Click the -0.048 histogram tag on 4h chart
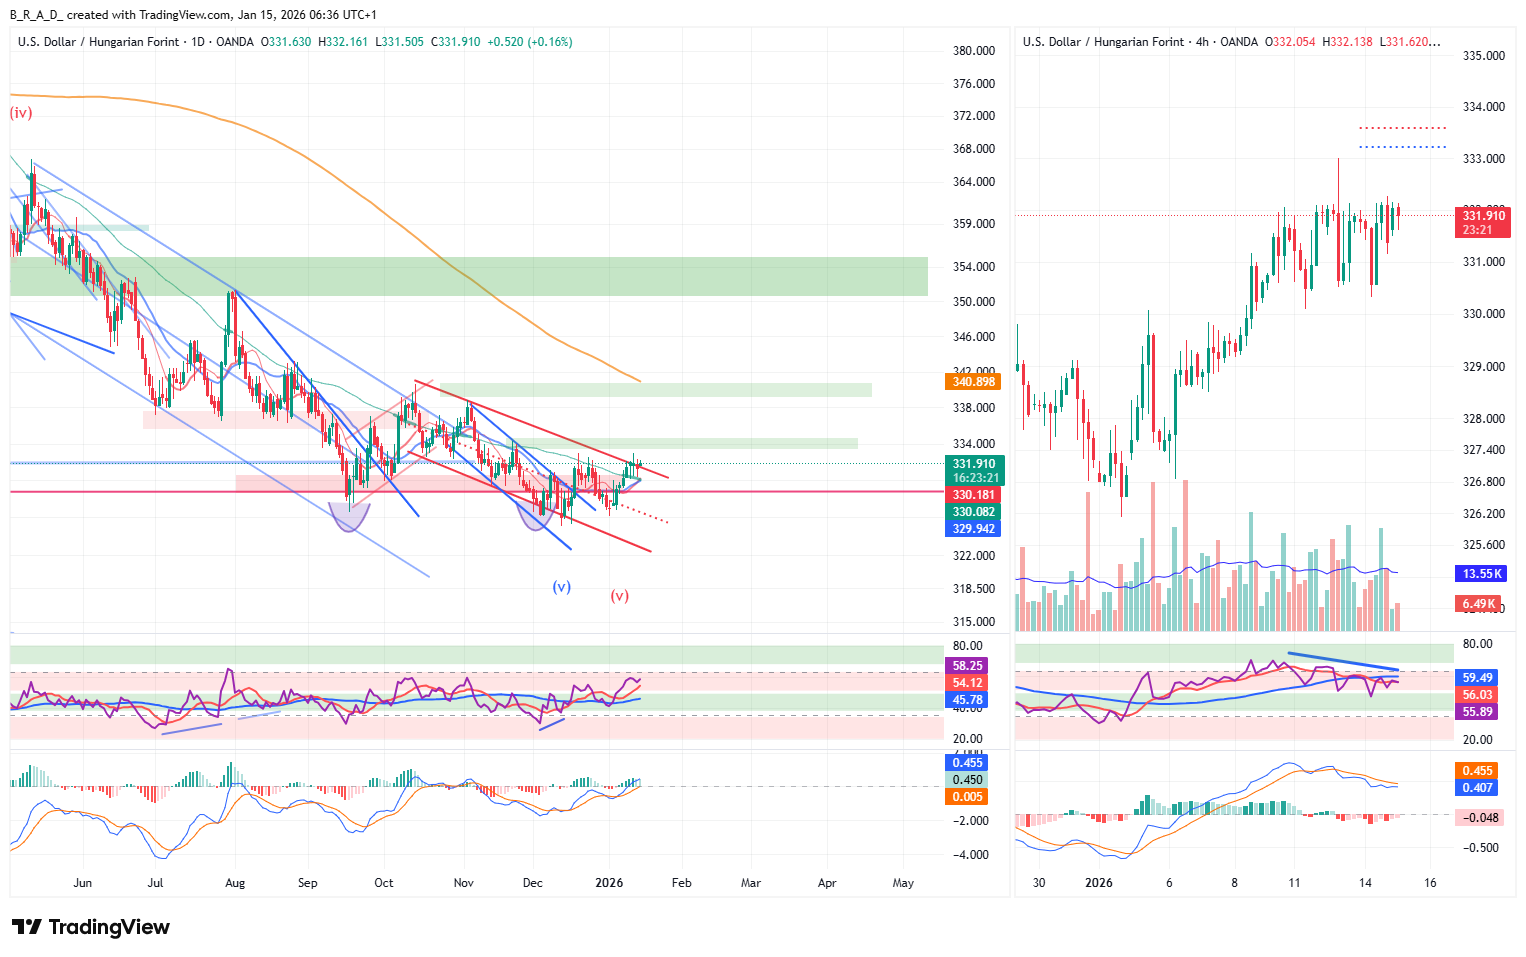The width and height of the screenshot is (1526, 957). [1480, 818]
